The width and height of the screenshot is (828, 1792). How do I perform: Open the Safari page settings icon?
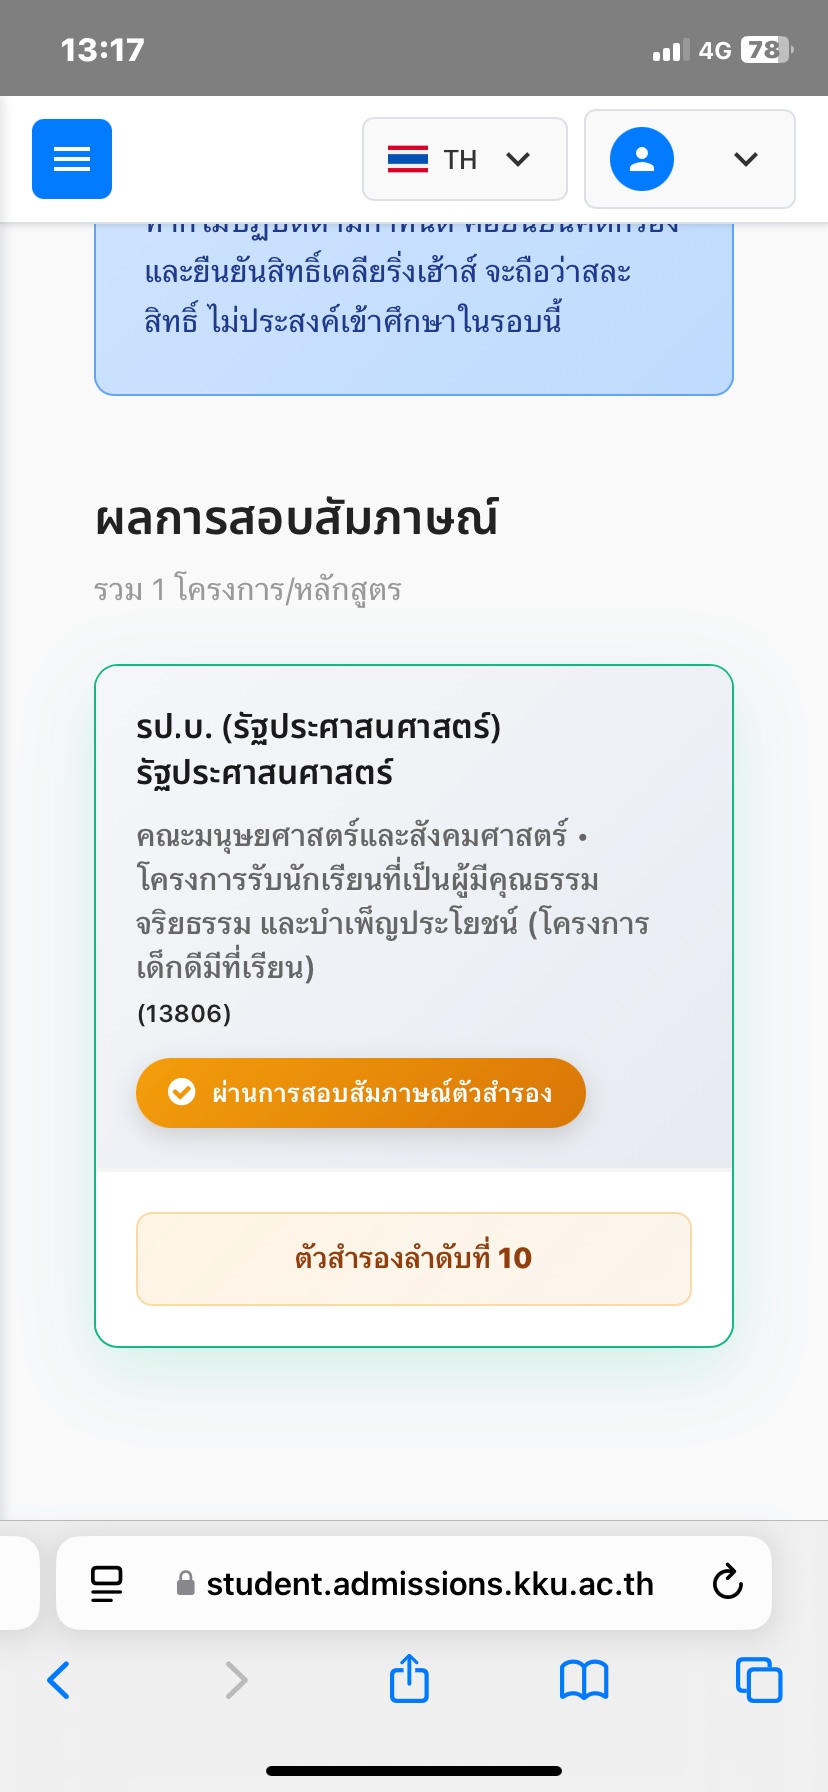(107, 1583)
